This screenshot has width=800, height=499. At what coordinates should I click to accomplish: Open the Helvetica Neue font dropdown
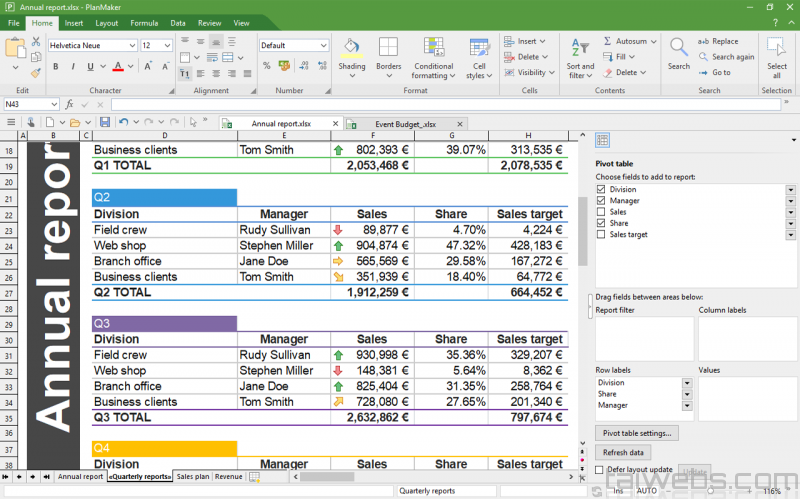[132, 46]
